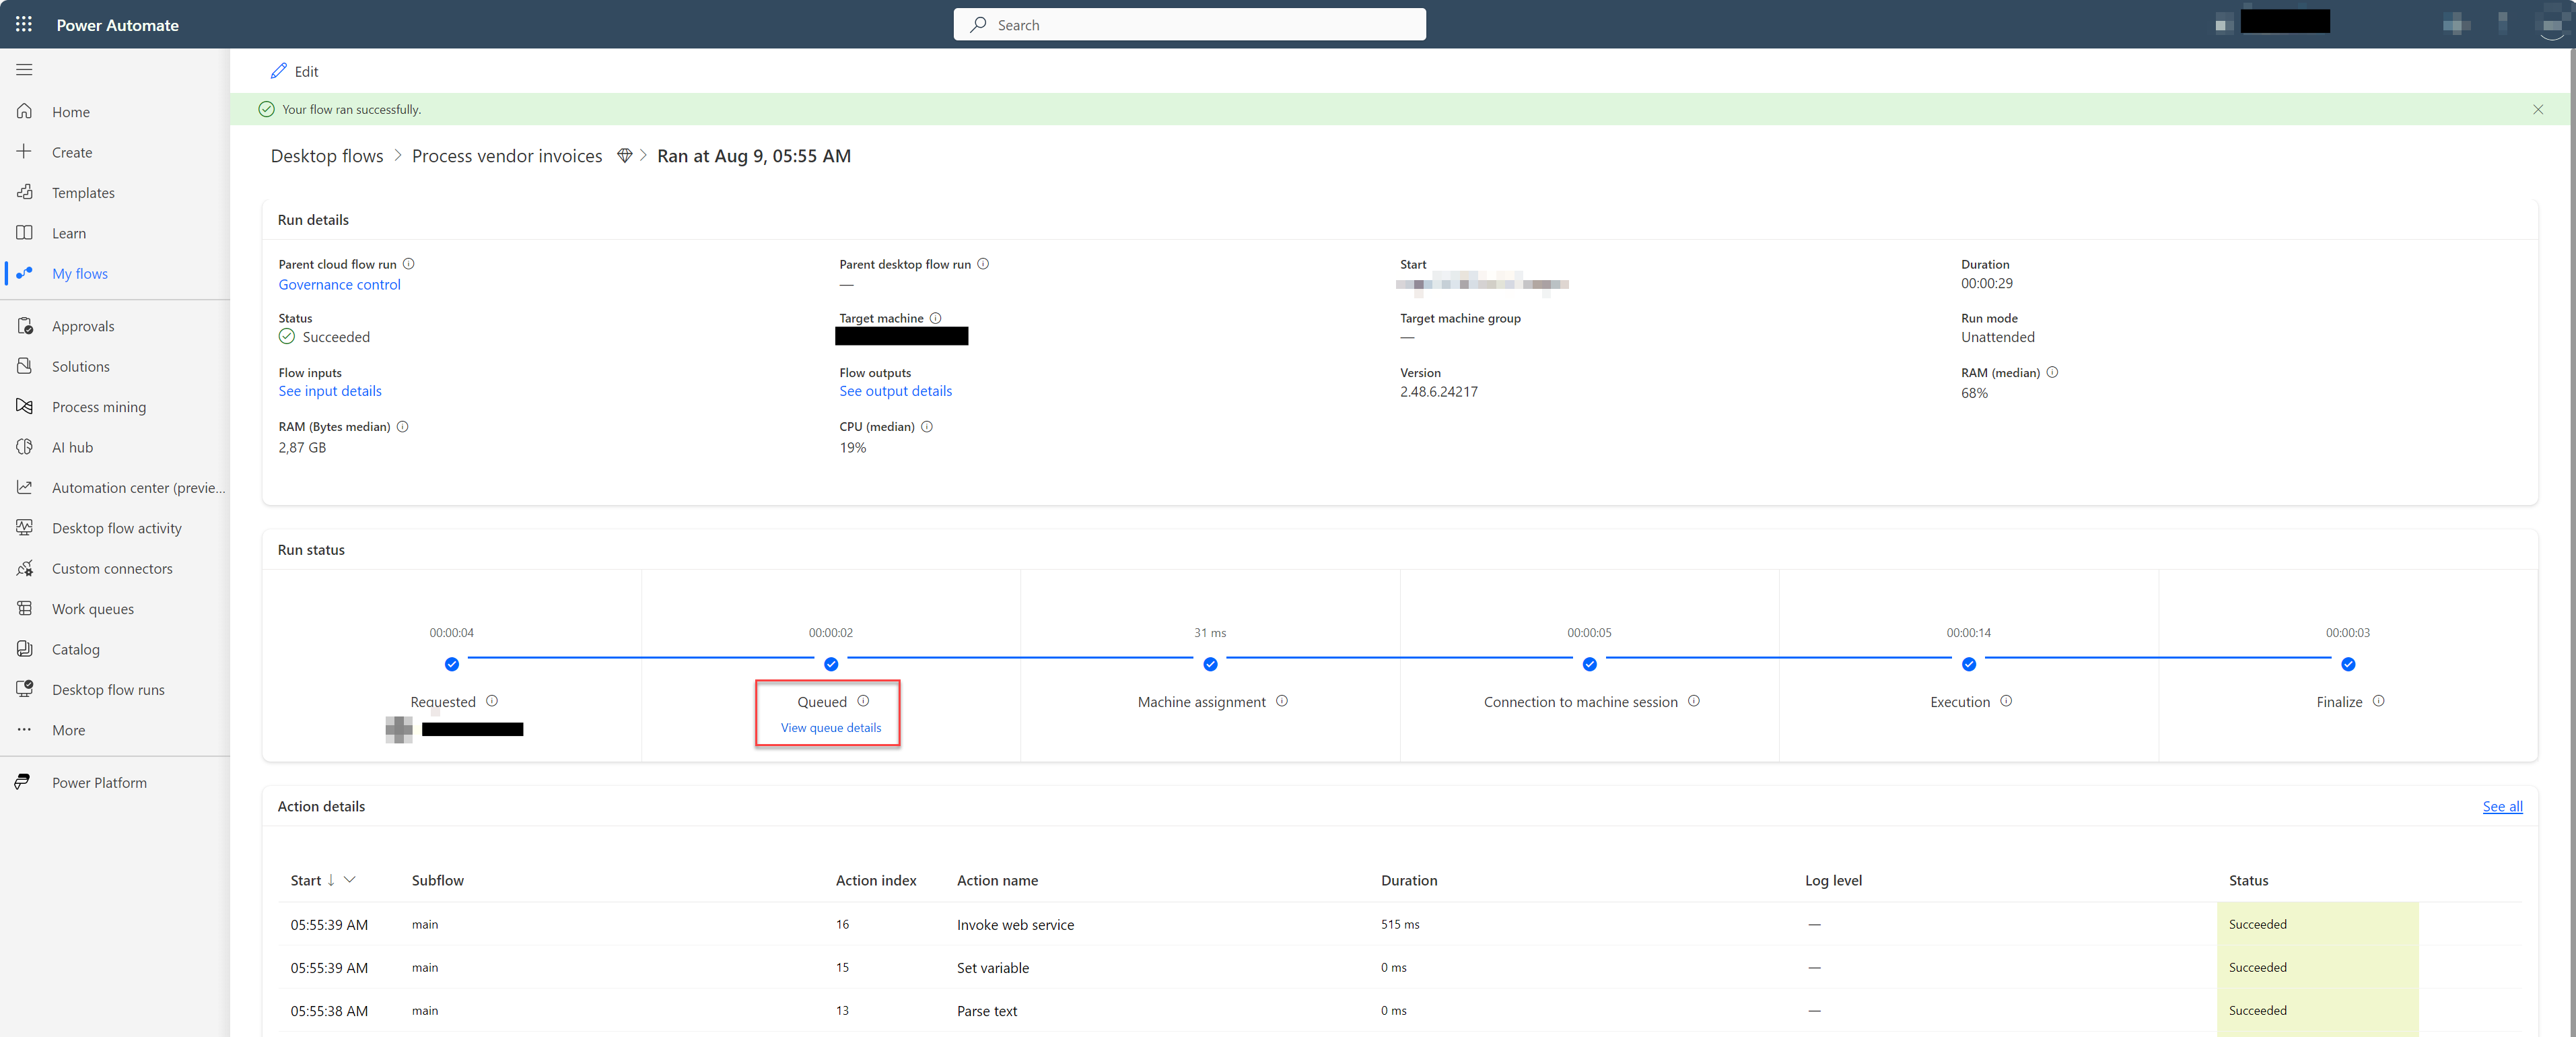Image resolution: width=2576 pixels, height=1037 pixels.
Task: Click the Power Platform sidebar icon
Action: point(25,780)
